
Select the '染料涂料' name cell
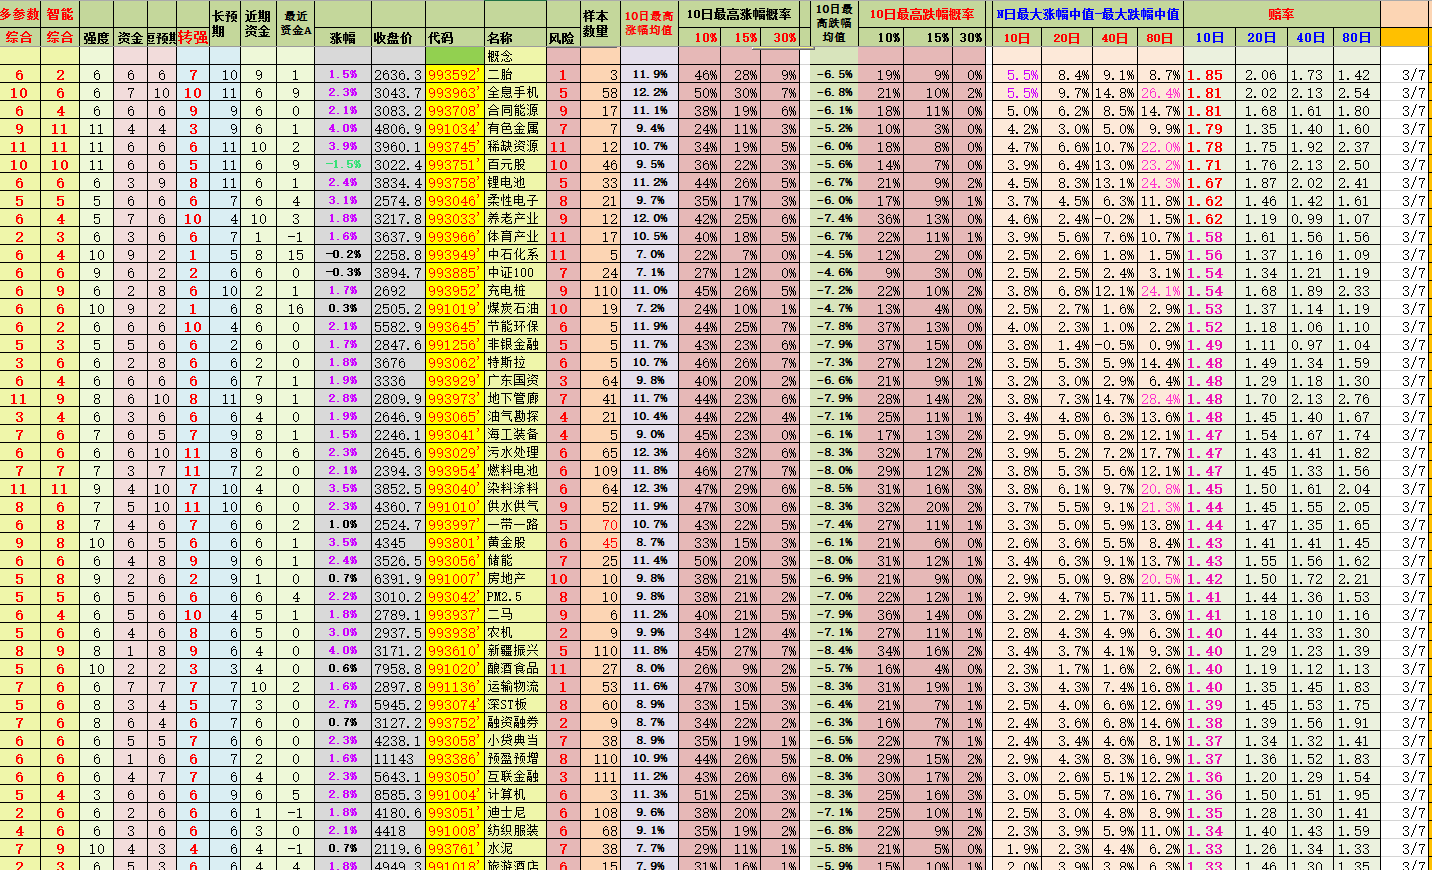(x=515, y=489)
